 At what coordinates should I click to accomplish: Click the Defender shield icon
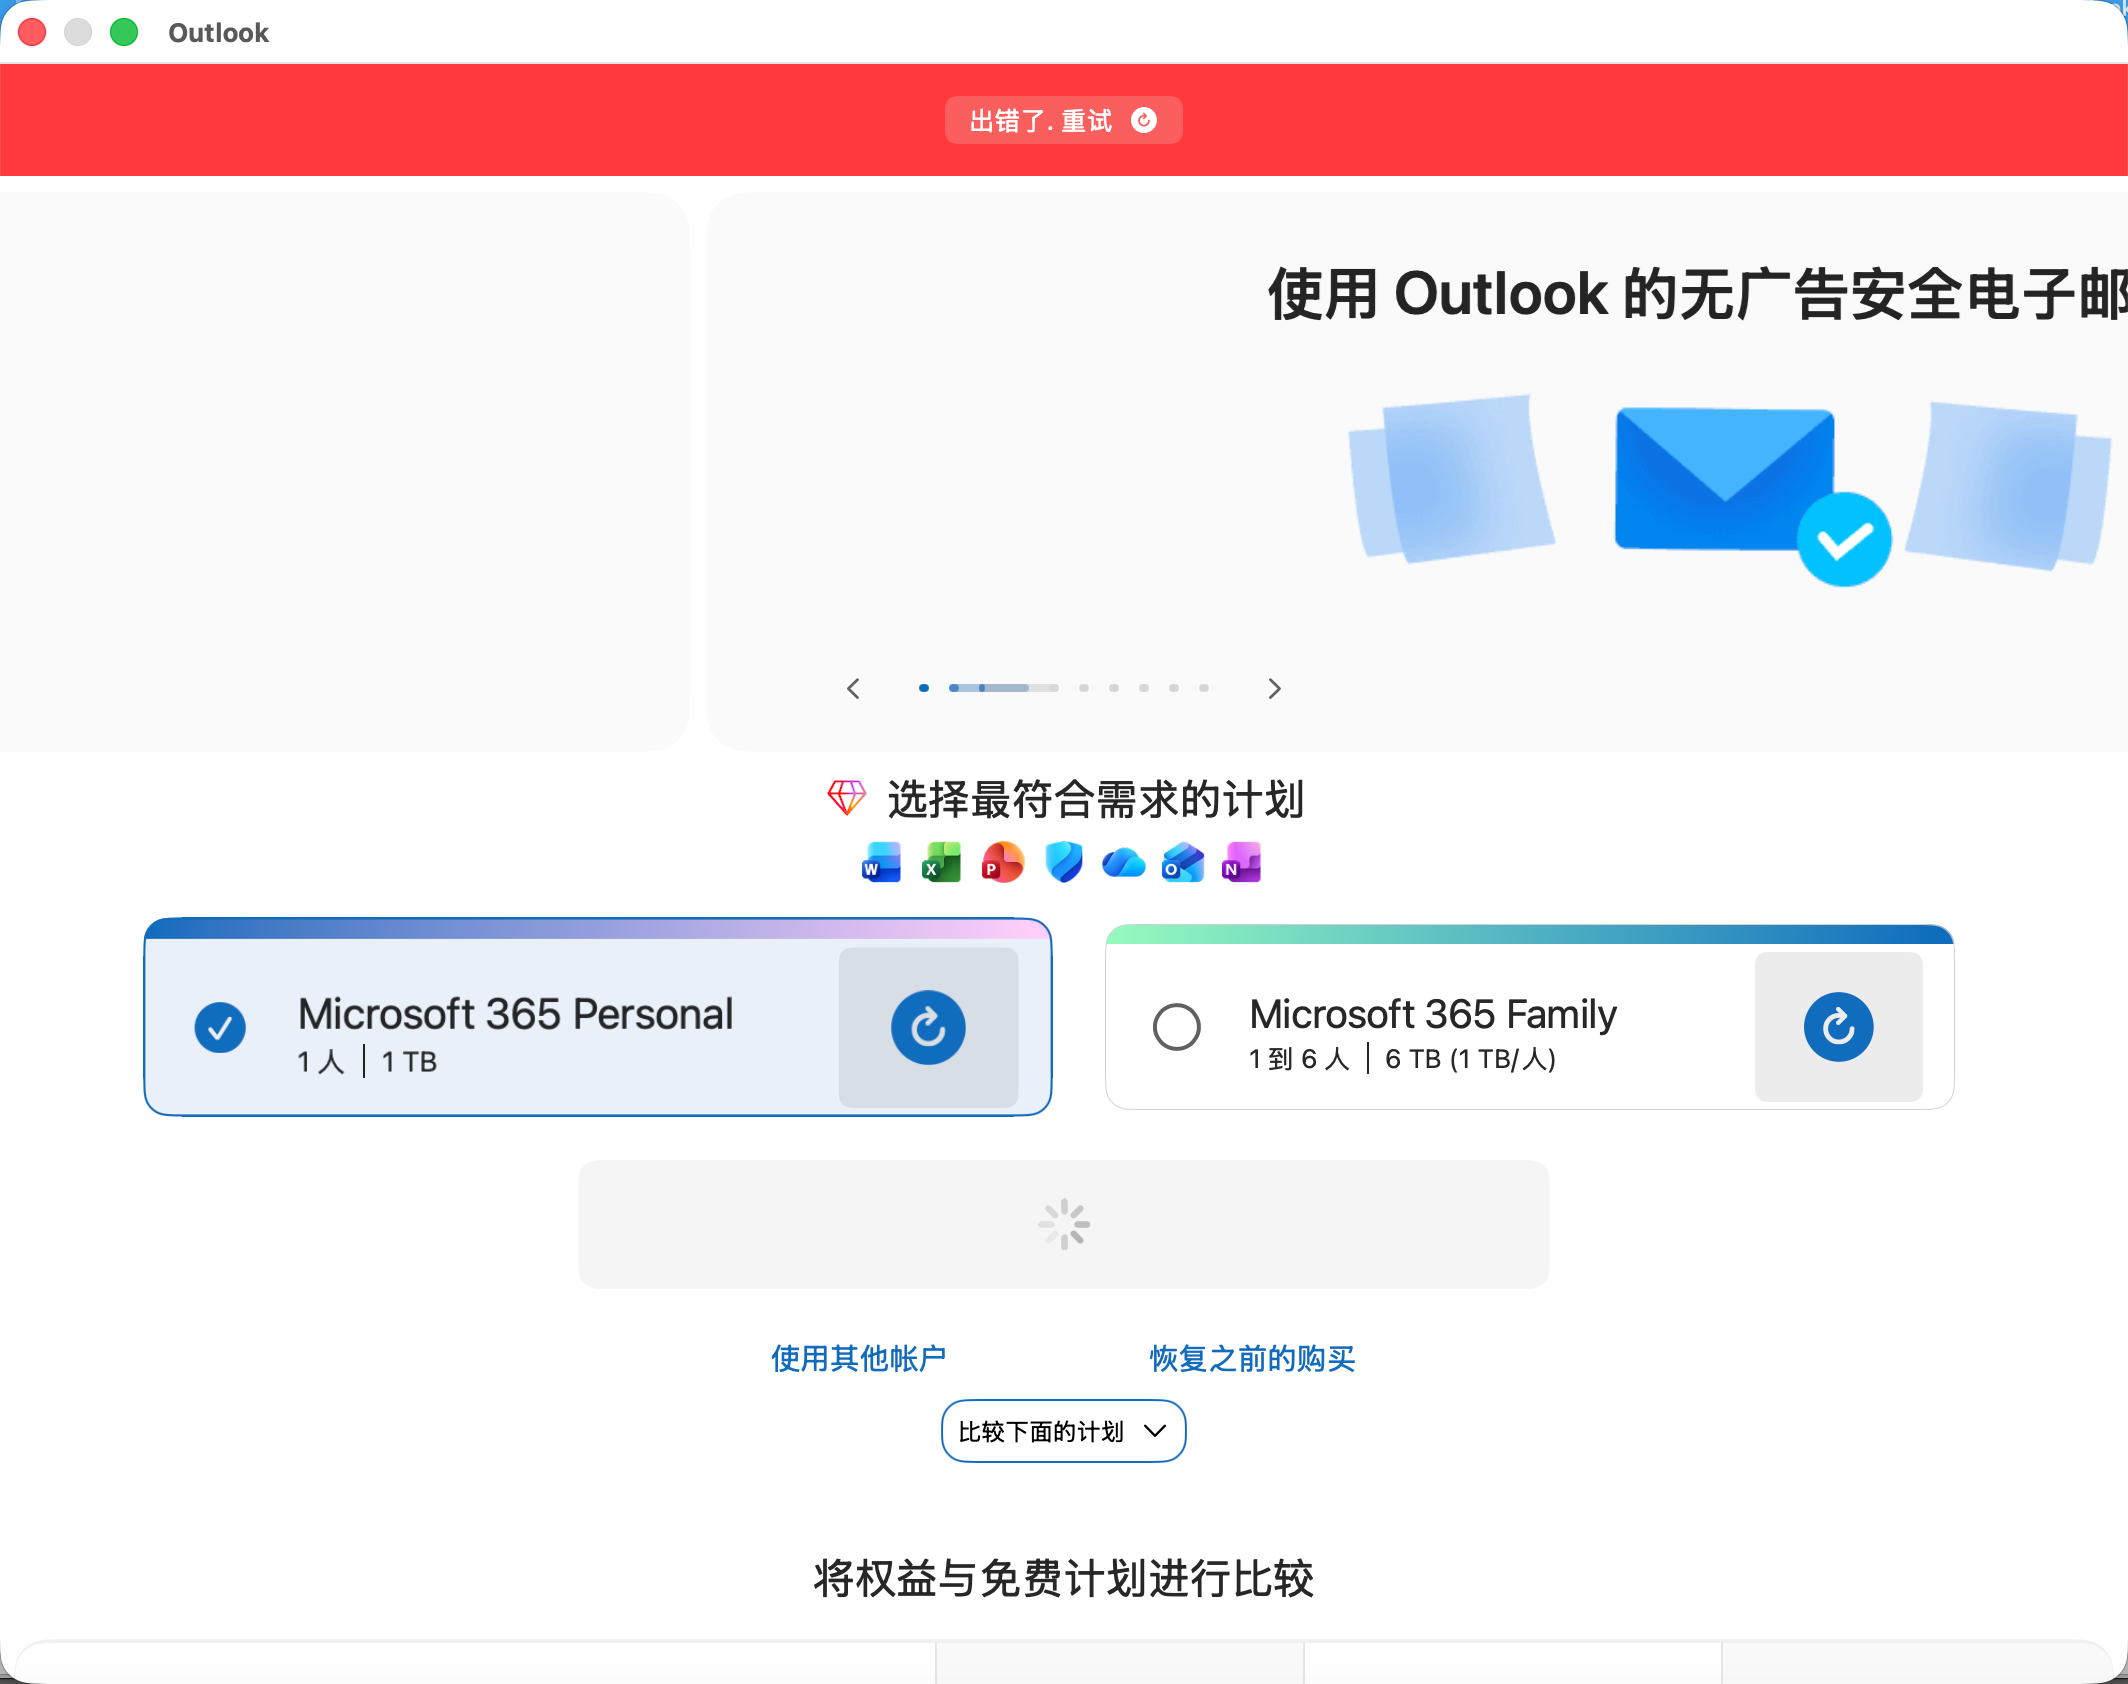[1063, 862]
